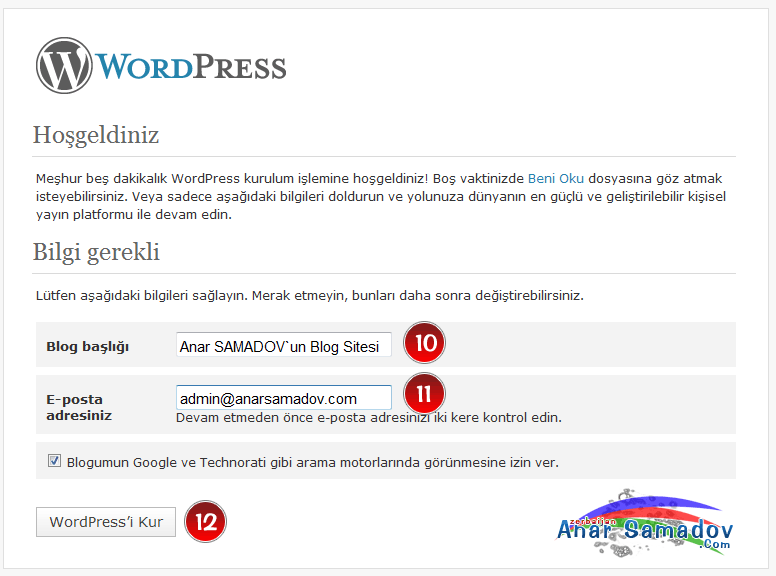Click the Hoşgeldiniz heading
Viewport: 776px width, 576px height.
(96, 135)
